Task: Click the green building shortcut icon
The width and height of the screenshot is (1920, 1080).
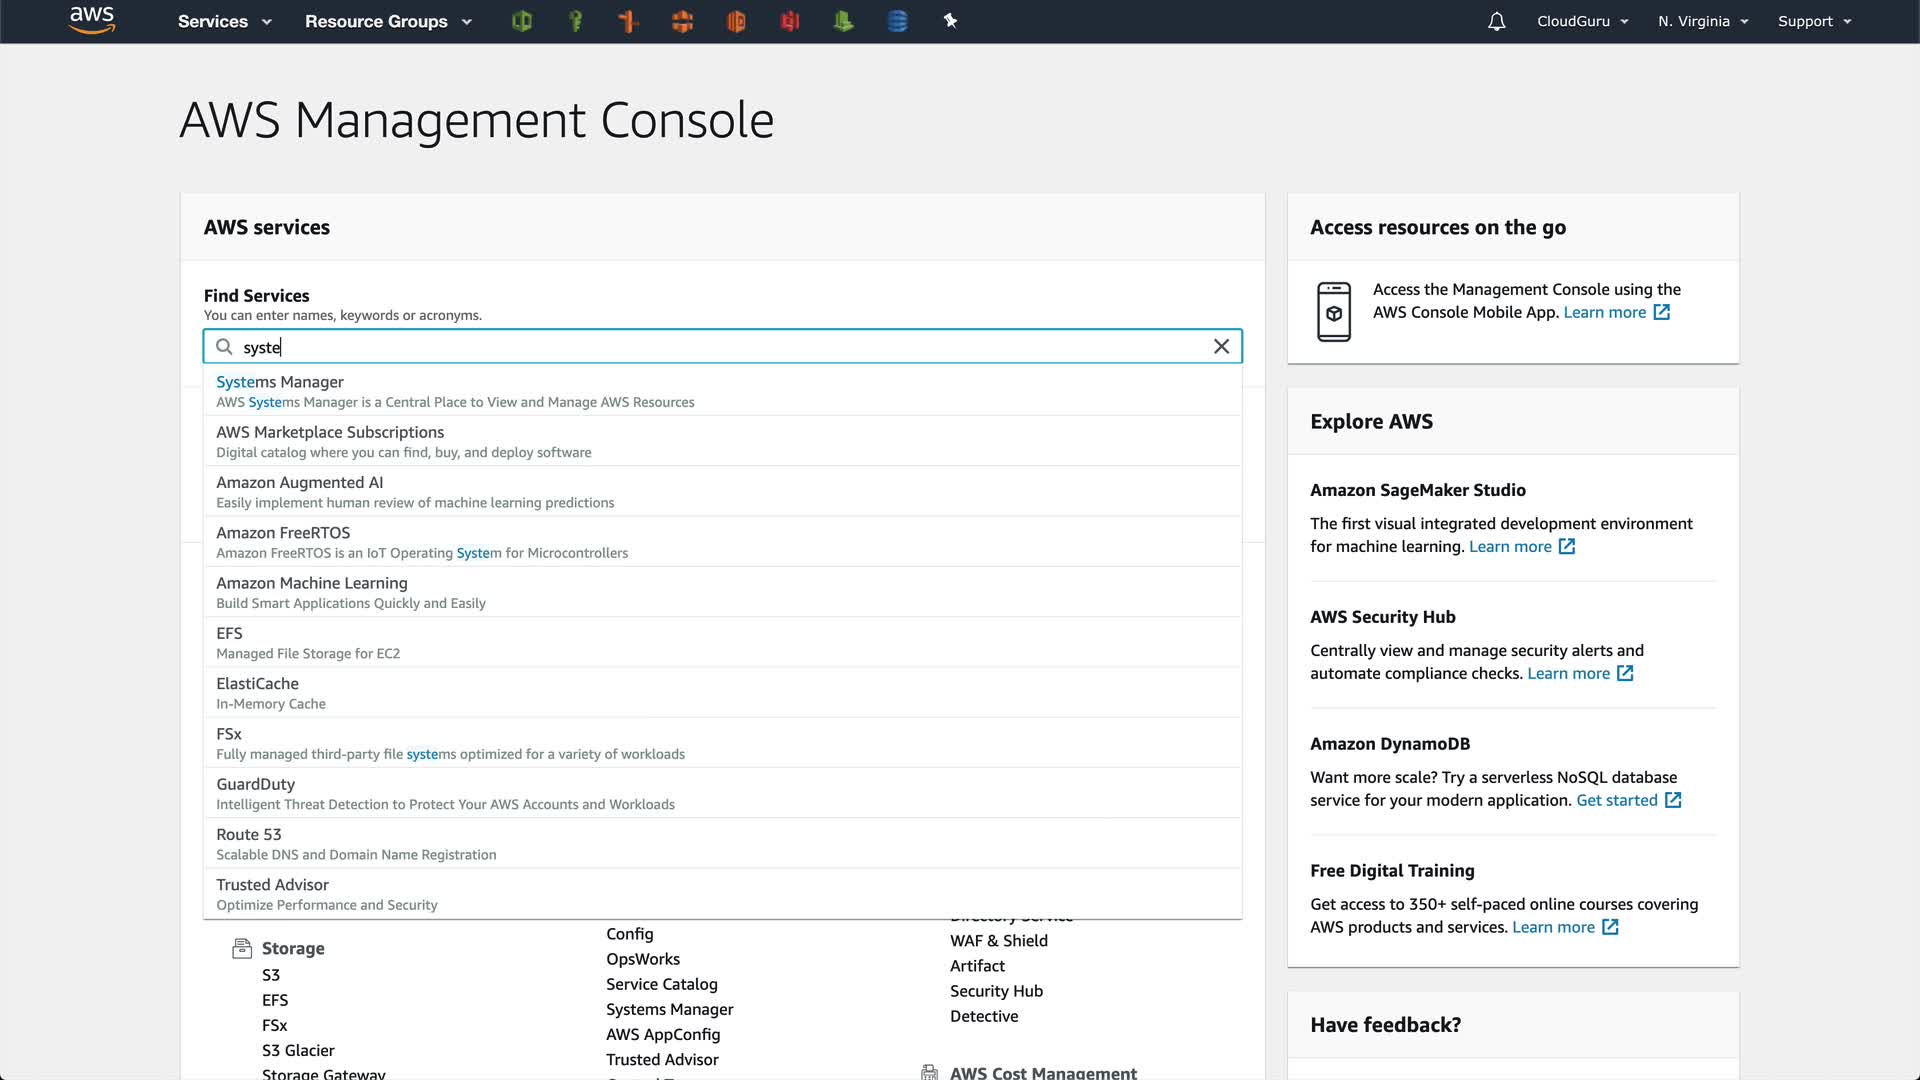Action: click(843, 21)
